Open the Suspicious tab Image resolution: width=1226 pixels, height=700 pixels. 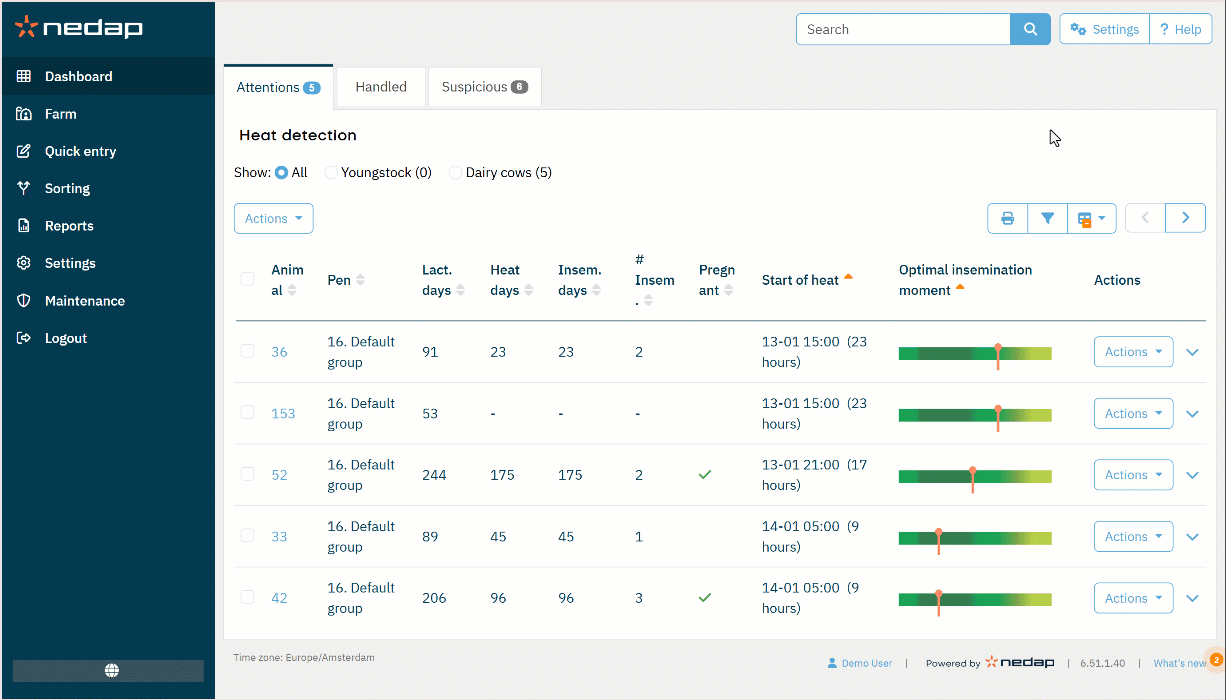484,87
